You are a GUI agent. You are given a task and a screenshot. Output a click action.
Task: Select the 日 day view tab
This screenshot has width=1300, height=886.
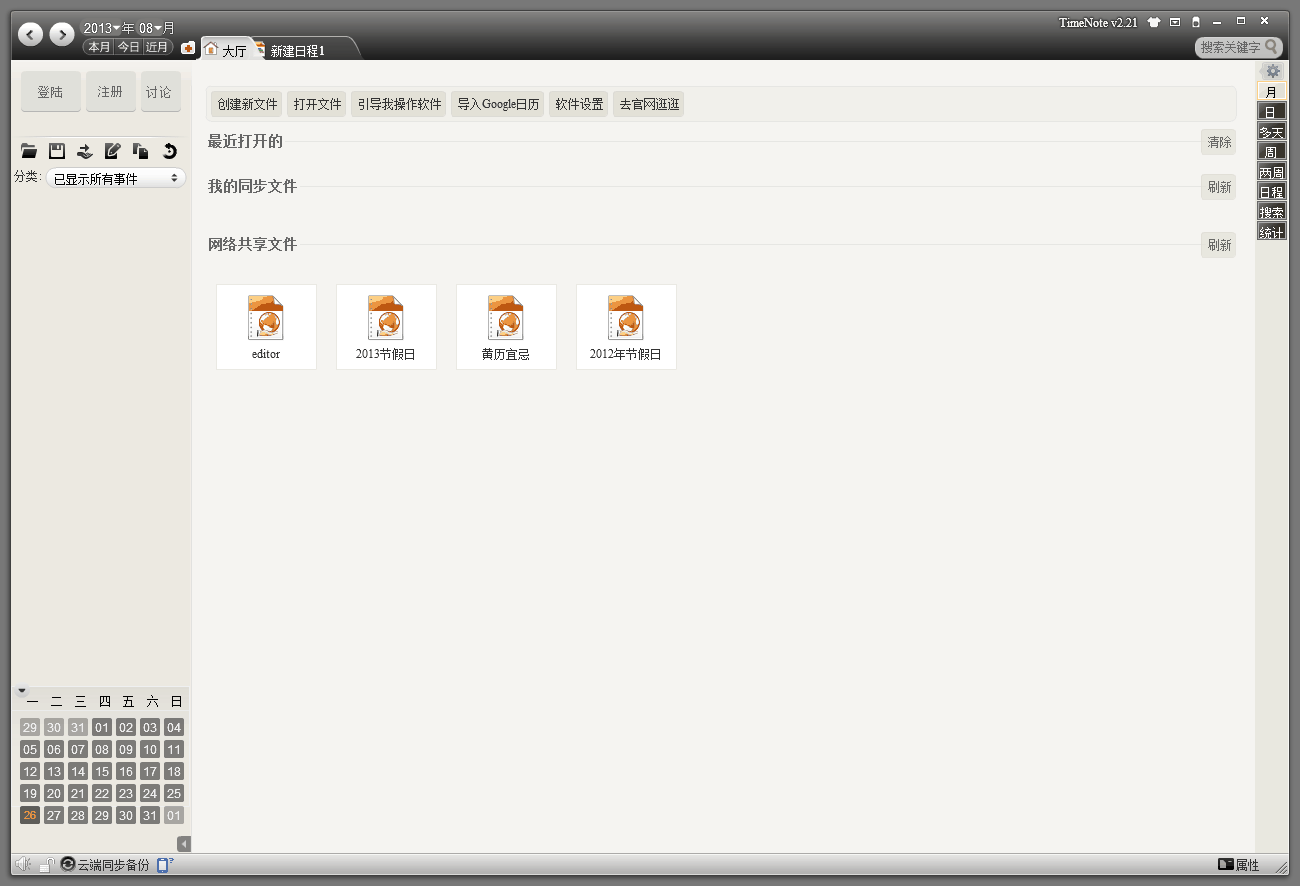click(x=1271, y=111)
